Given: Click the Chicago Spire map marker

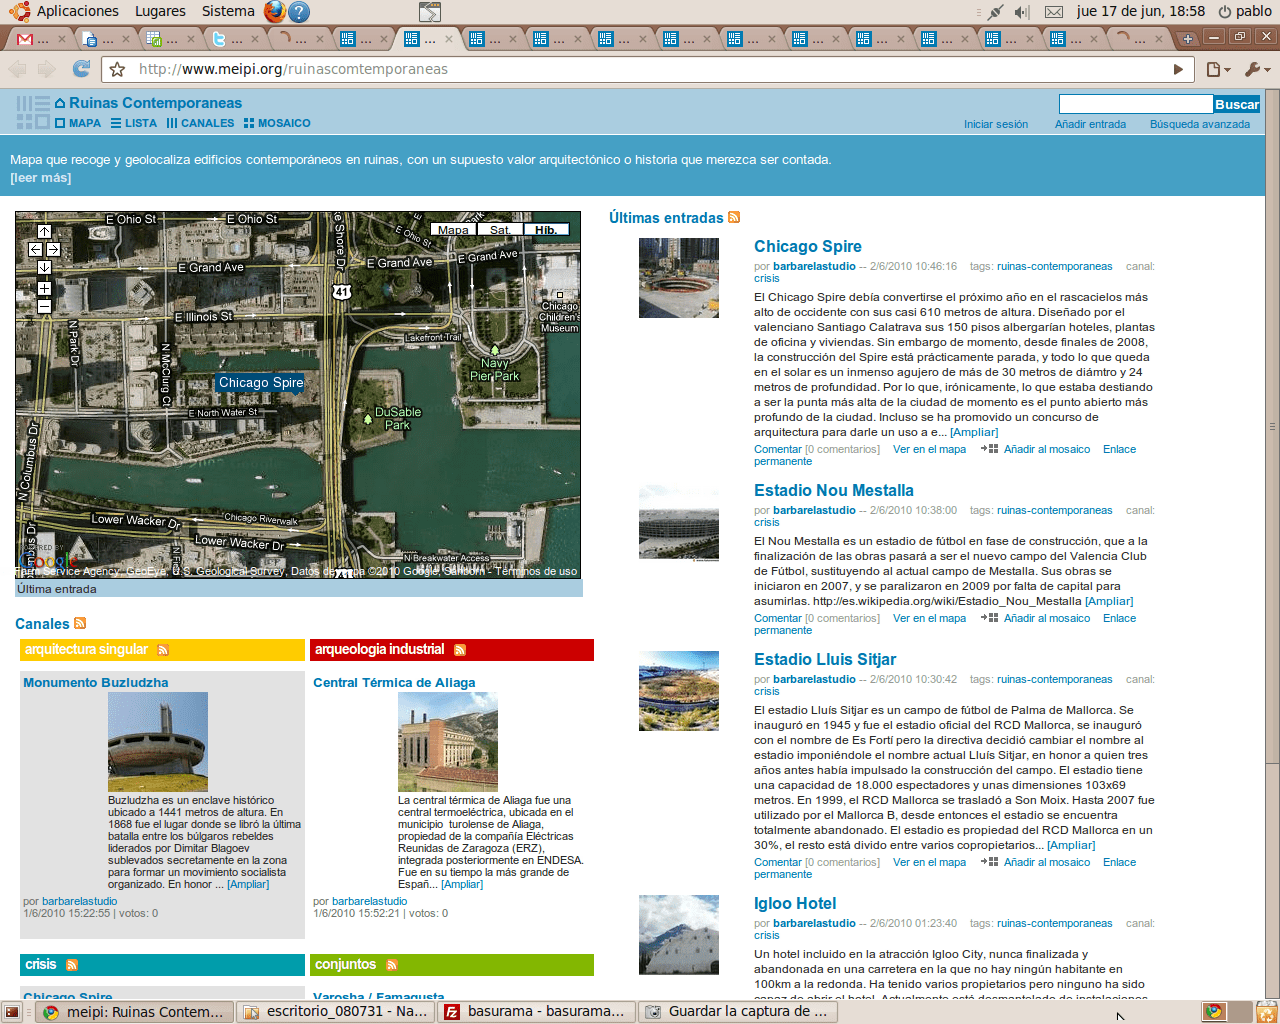Looking at the screenshot, I should (x=261, y=383).
